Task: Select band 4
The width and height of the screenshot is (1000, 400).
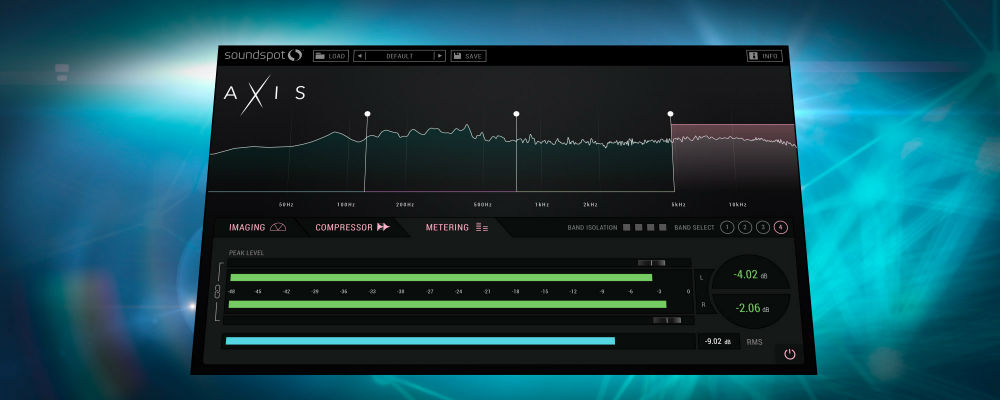Action: (781, 227)
